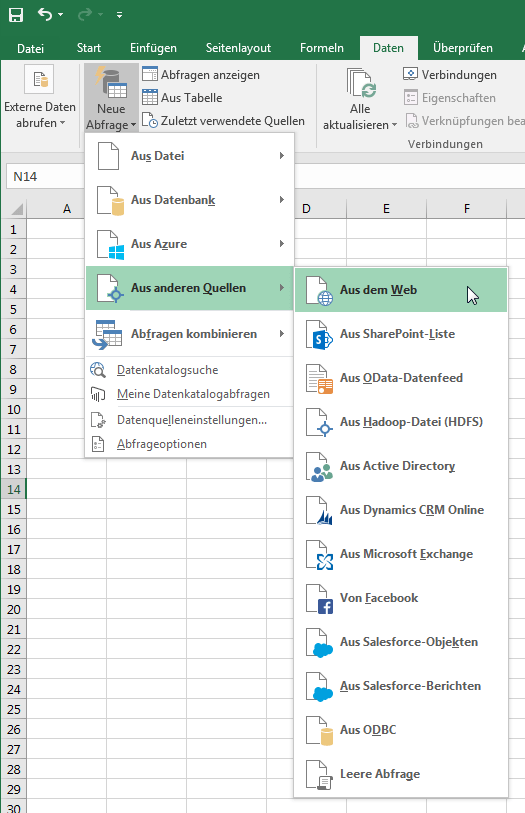Expand Abfragen kombinieren submenu
Viewport: 525px width, 813px height.
point(190,334)
